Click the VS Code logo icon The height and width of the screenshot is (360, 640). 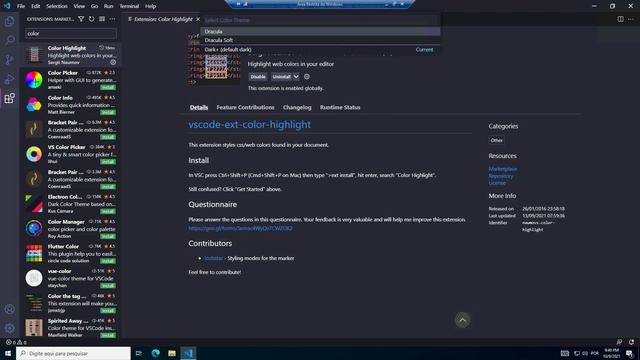click(7, 6)
